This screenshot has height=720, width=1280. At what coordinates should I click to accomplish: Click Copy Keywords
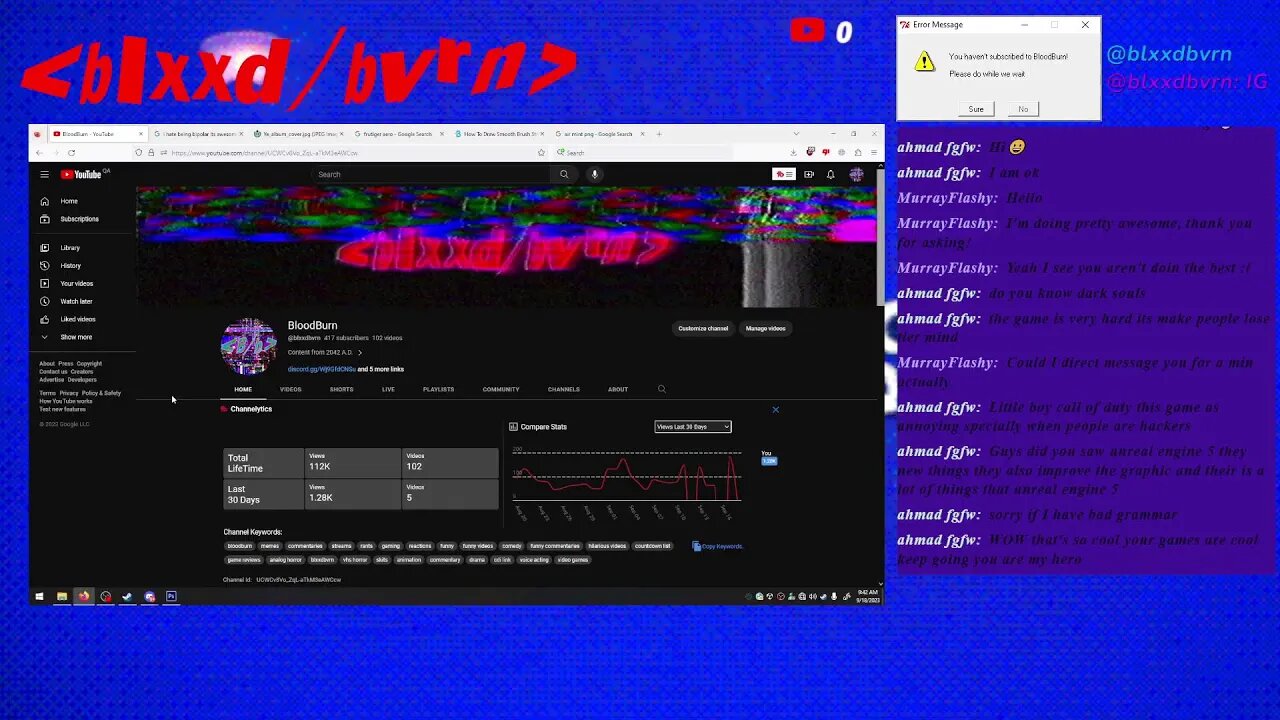[x=717, y=546]
